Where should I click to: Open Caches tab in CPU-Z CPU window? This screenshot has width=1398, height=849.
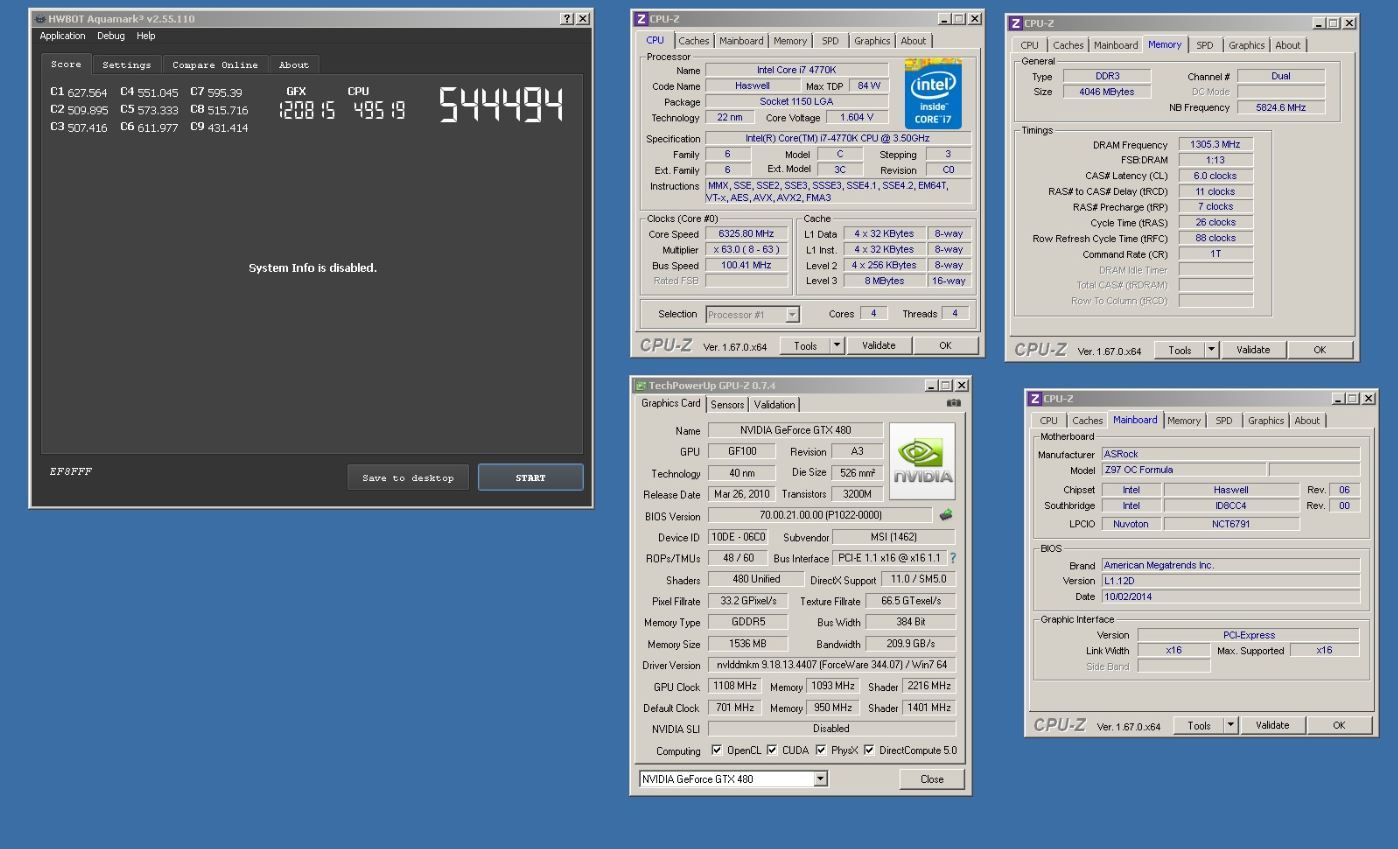694,41
